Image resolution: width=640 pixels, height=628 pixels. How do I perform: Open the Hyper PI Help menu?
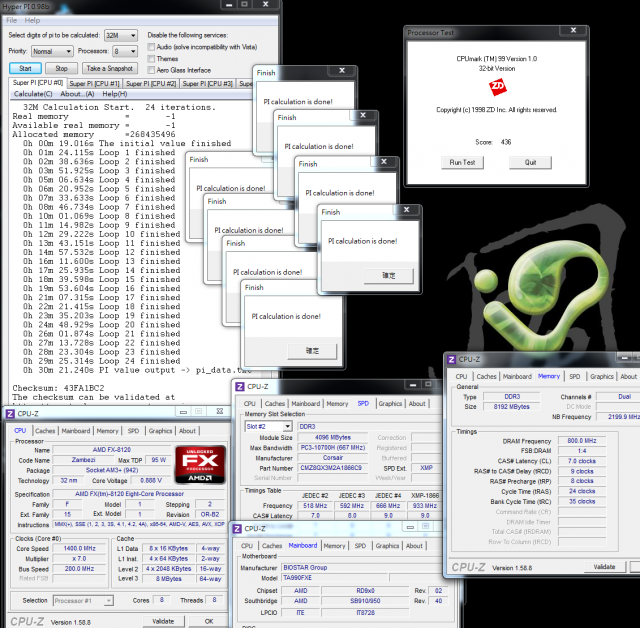pyautogui.click(x=32, y=20)
